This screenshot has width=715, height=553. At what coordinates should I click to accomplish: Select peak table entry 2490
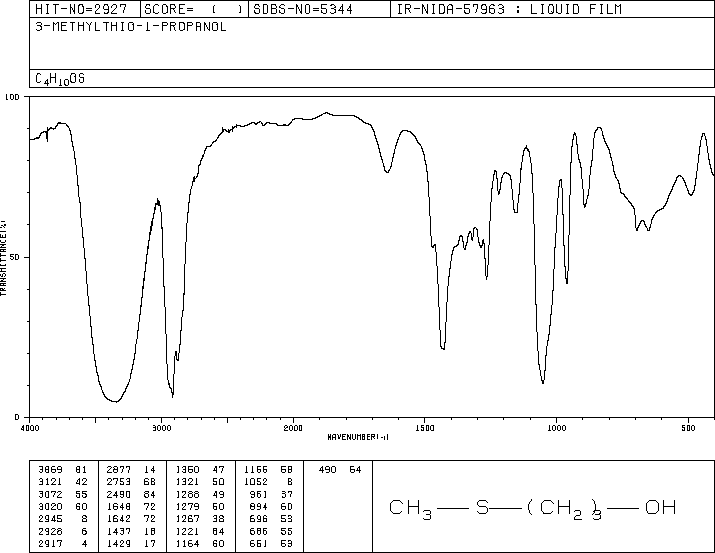coord(119,494)
